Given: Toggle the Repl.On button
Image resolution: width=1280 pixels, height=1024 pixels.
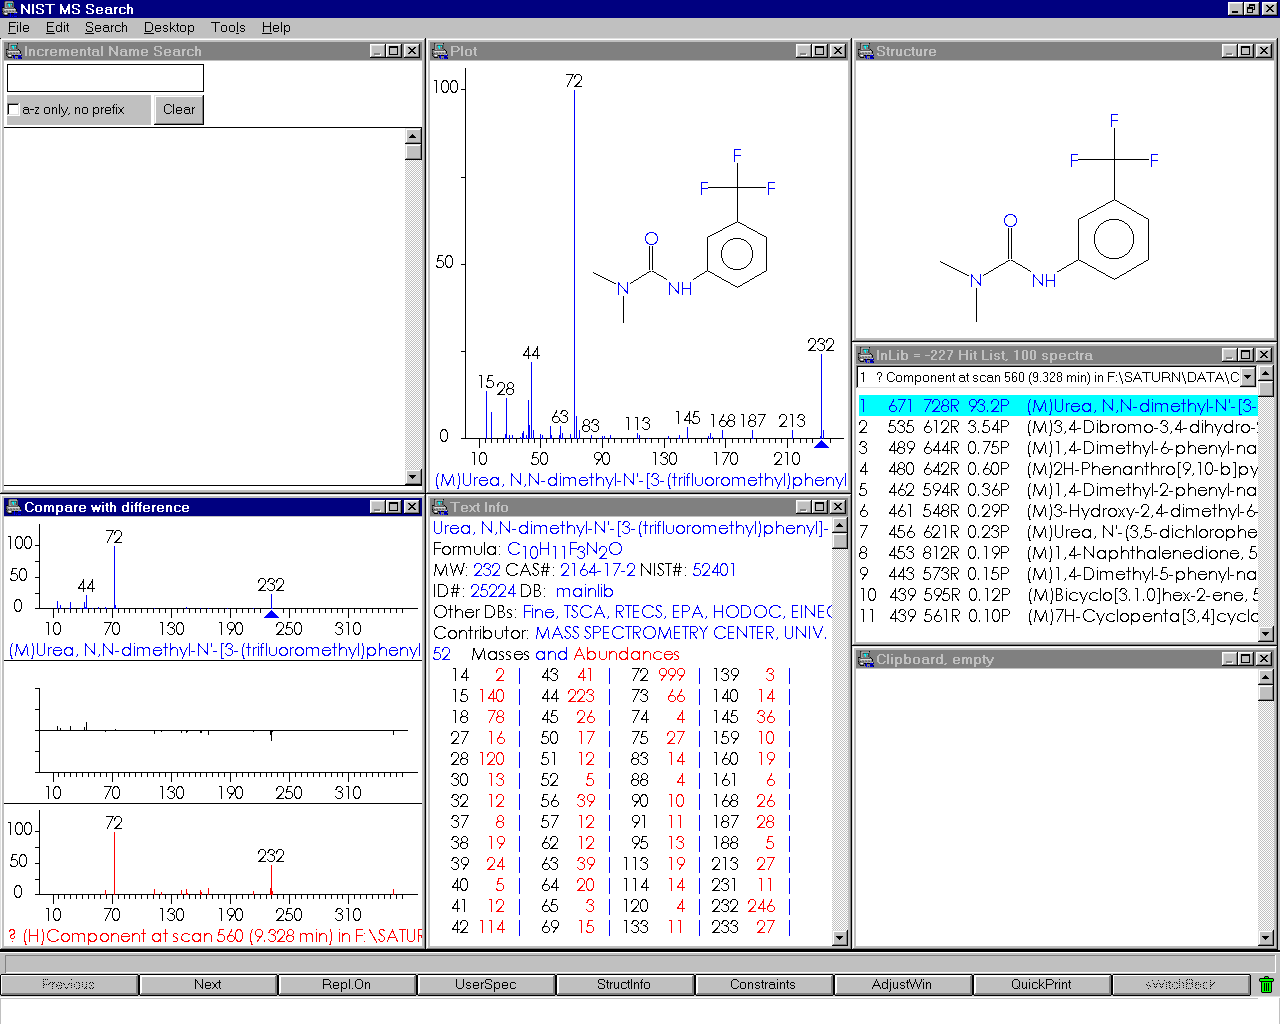Looking at the screenshot, I should (346, 985).
